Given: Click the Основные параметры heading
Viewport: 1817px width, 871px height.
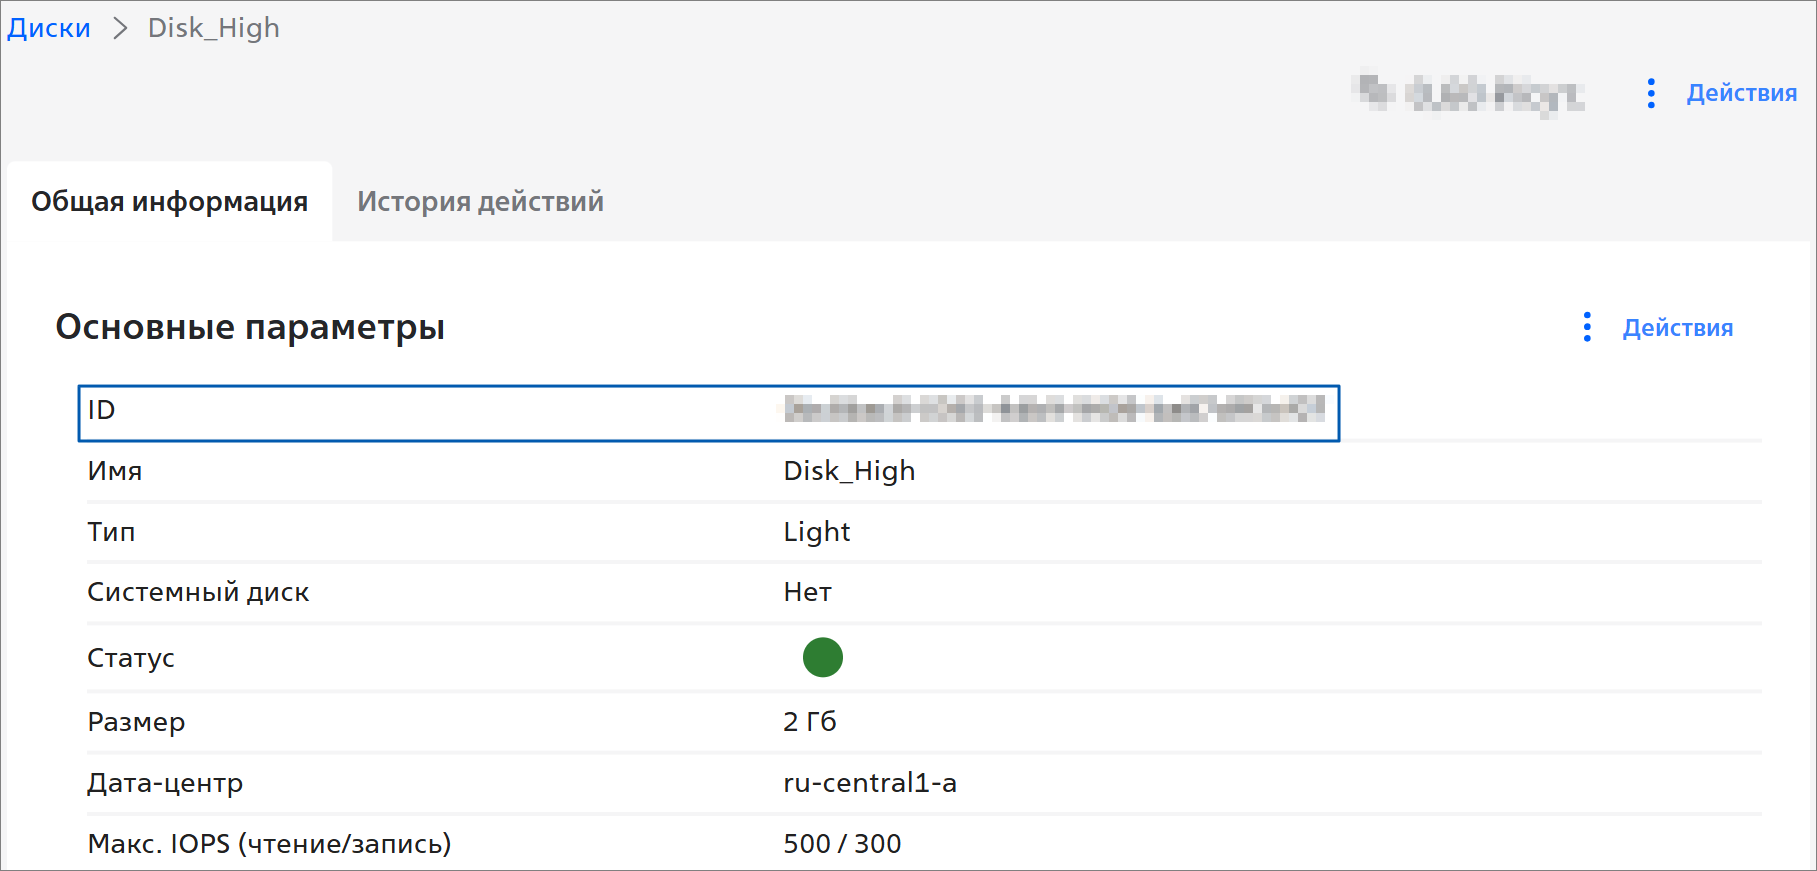Looking at the screenshot, I should tap(250, 327).
